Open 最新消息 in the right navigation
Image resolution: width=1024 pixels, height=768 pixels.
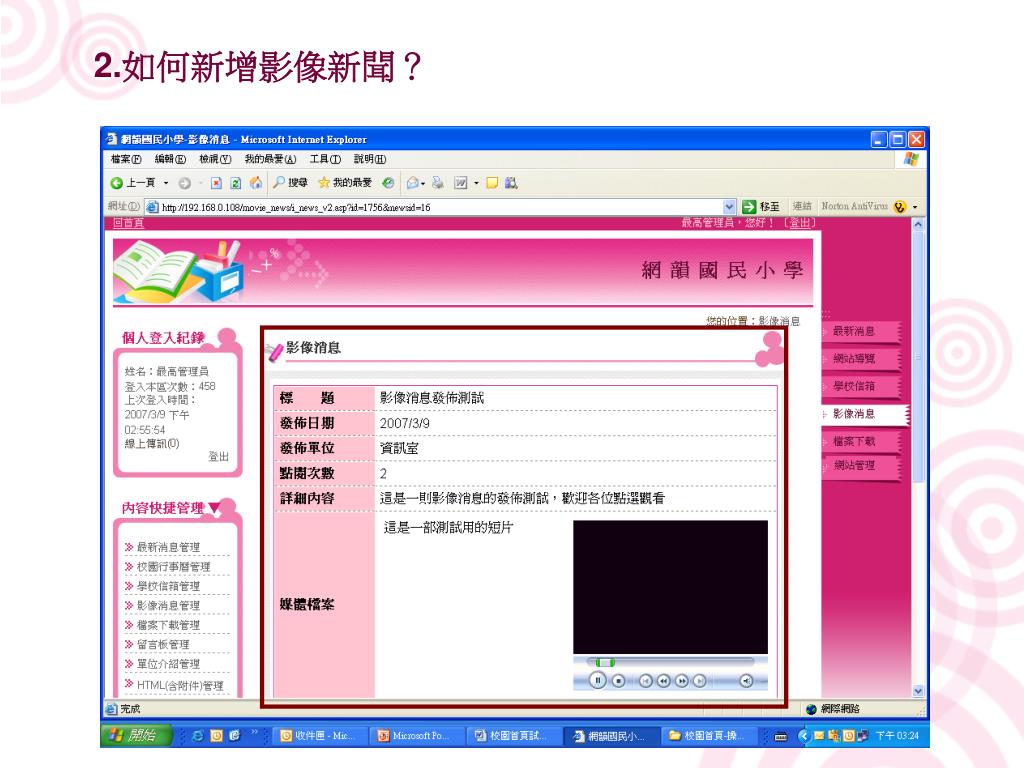(860, 331)
